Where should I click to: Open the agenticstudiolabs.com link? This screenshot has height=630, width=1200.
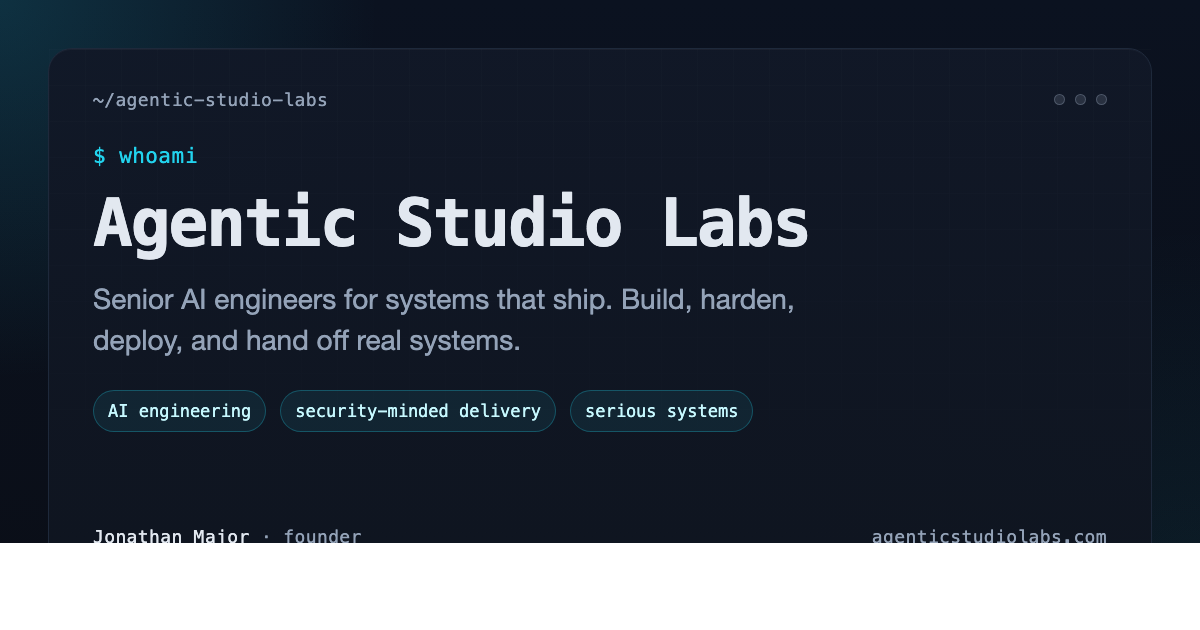tap(989, 535)
